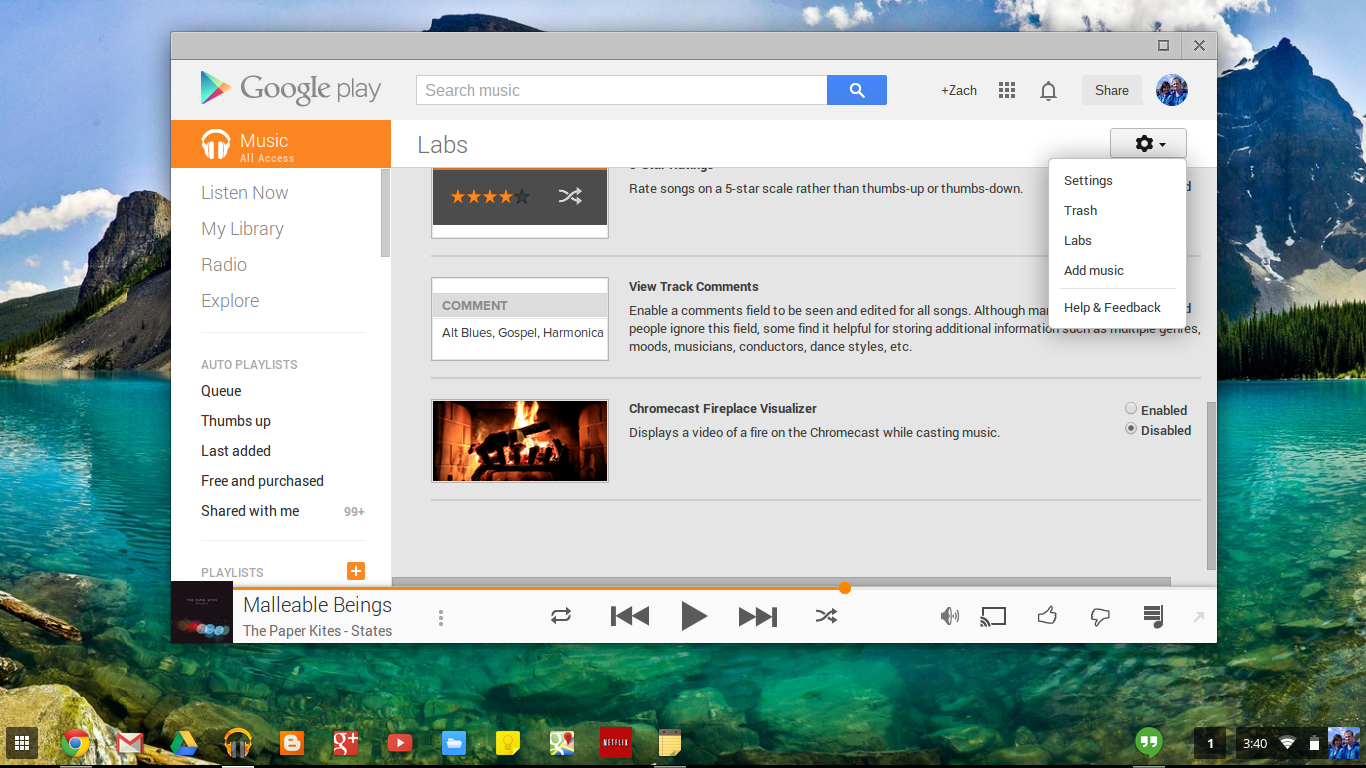Click the 5-star ratings thumbnail
The width and height of the screenshot is (1366, 768).
tap(520, 203)
